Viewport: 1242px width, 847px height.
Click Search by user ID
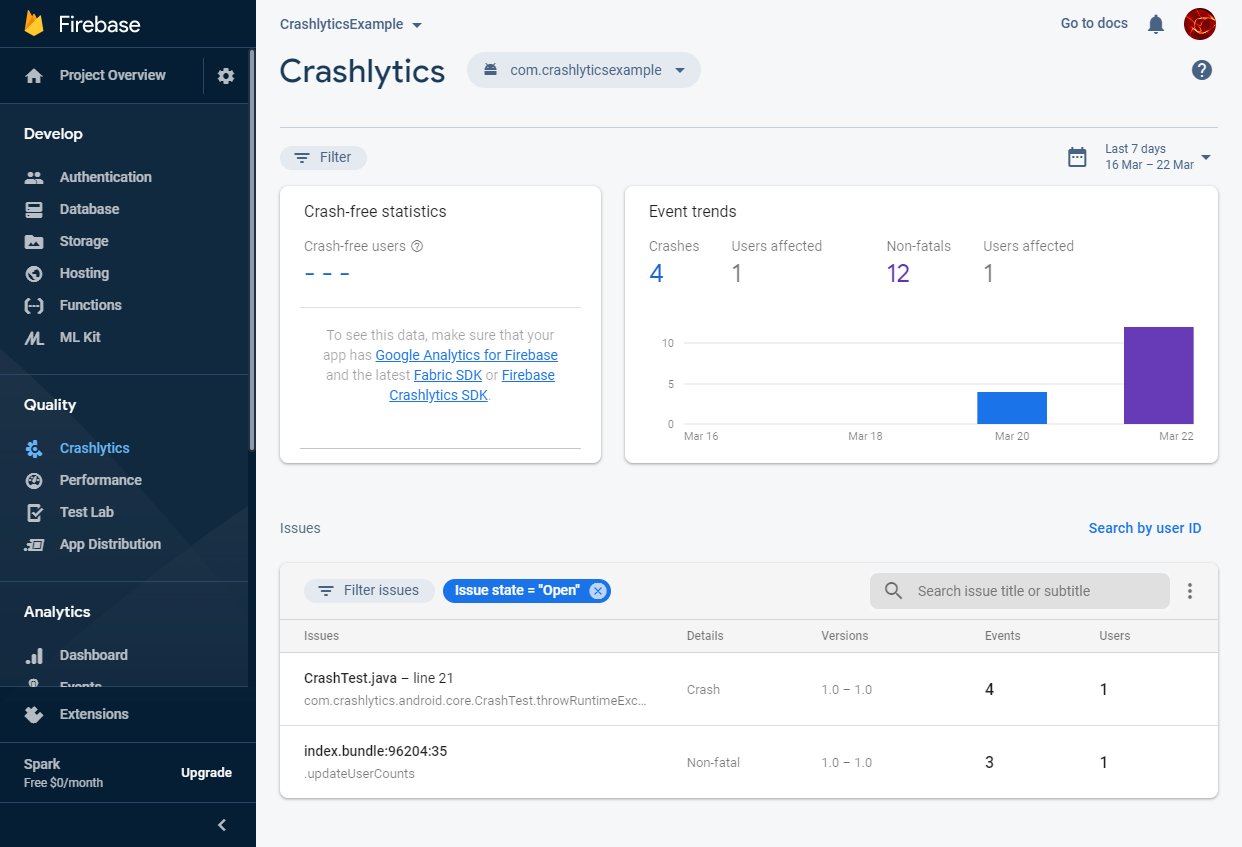pyautogui.click(x=1145, y=529)
